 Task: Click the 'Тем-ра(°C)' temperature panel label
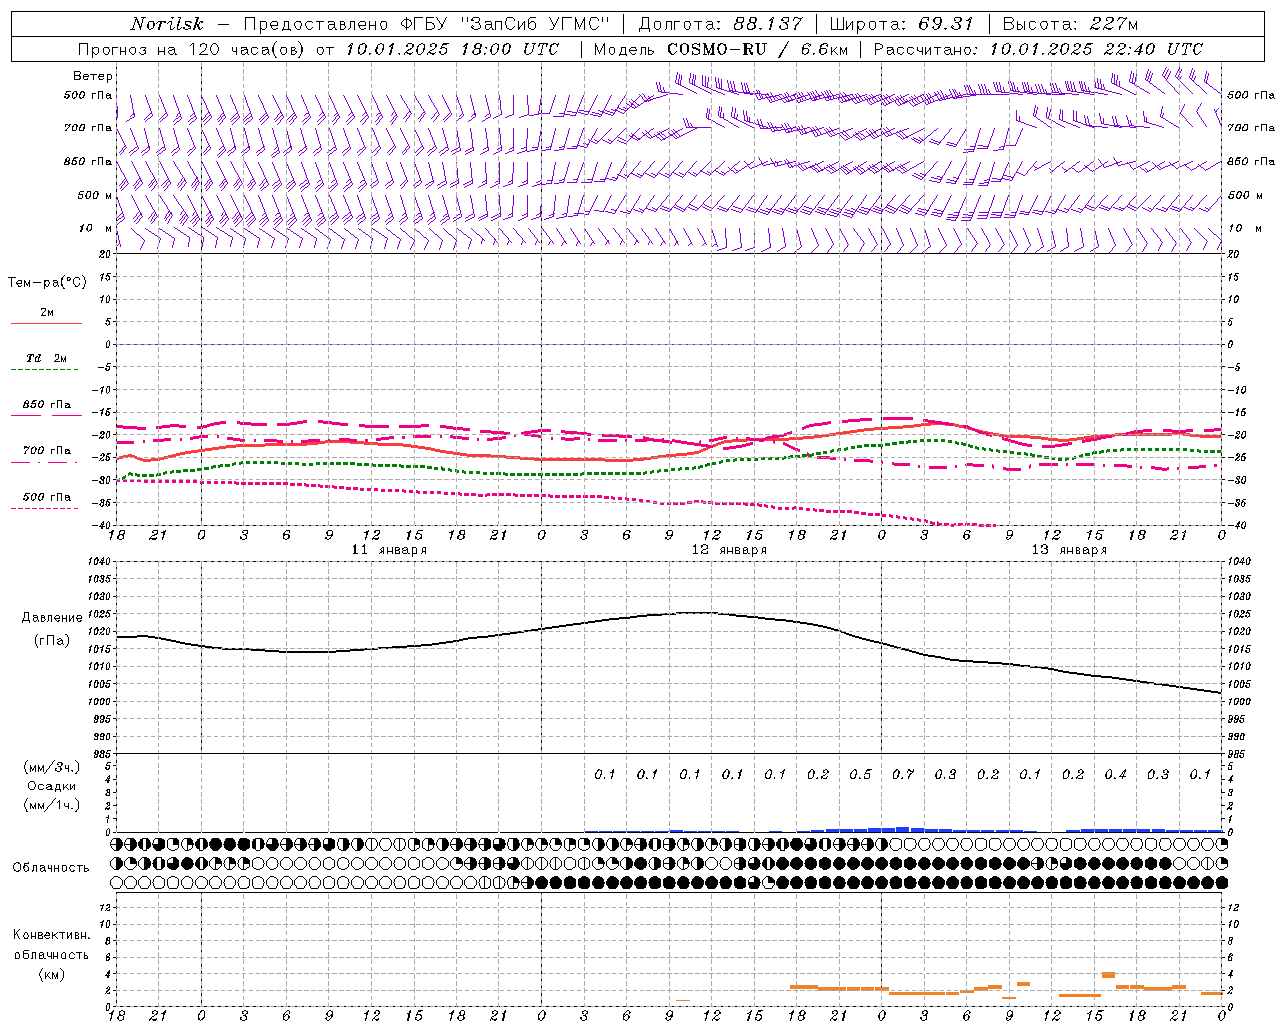click(x=47, y=283)
